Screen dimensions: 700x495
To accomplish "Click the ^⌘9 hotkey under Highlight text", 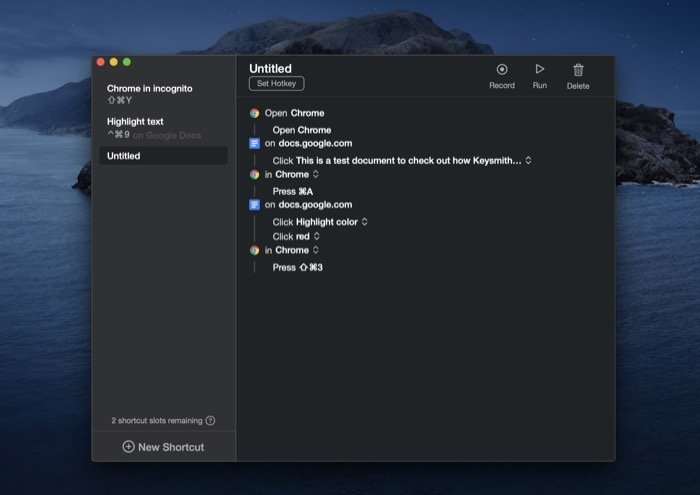I will (x=118, y=134).
